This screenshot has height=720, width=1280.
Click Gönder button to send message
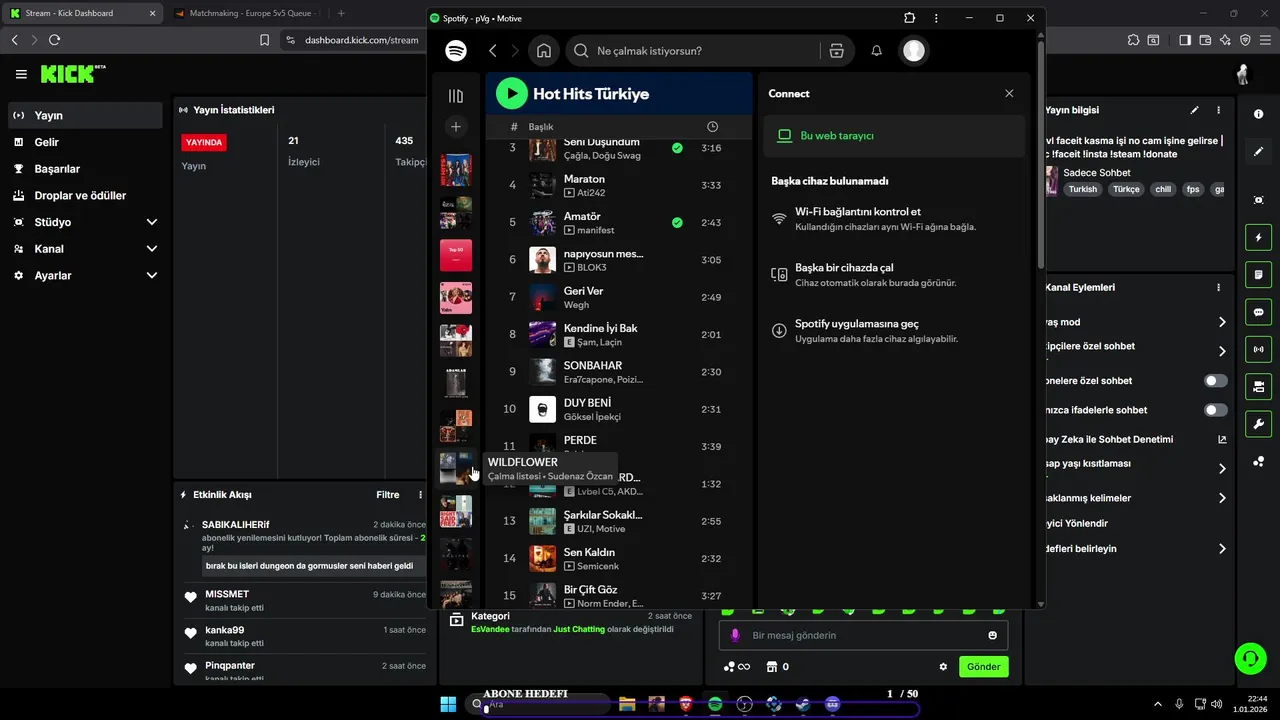[983, 667]
